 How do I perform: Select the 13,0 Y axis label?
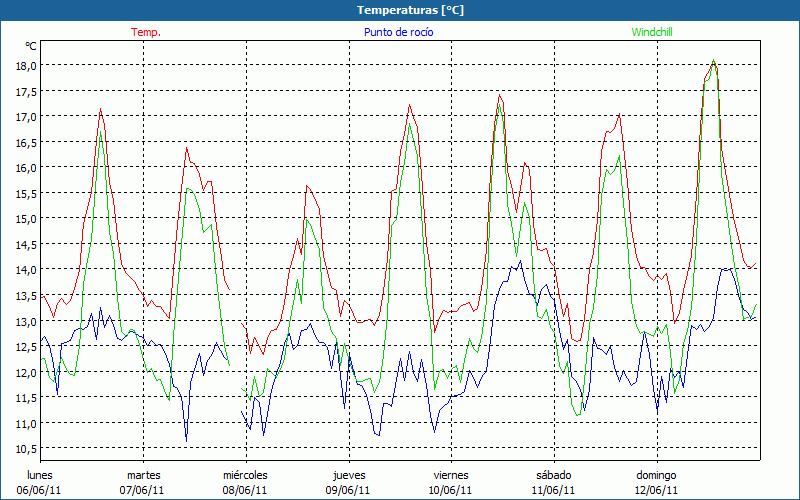coord(24,321)
